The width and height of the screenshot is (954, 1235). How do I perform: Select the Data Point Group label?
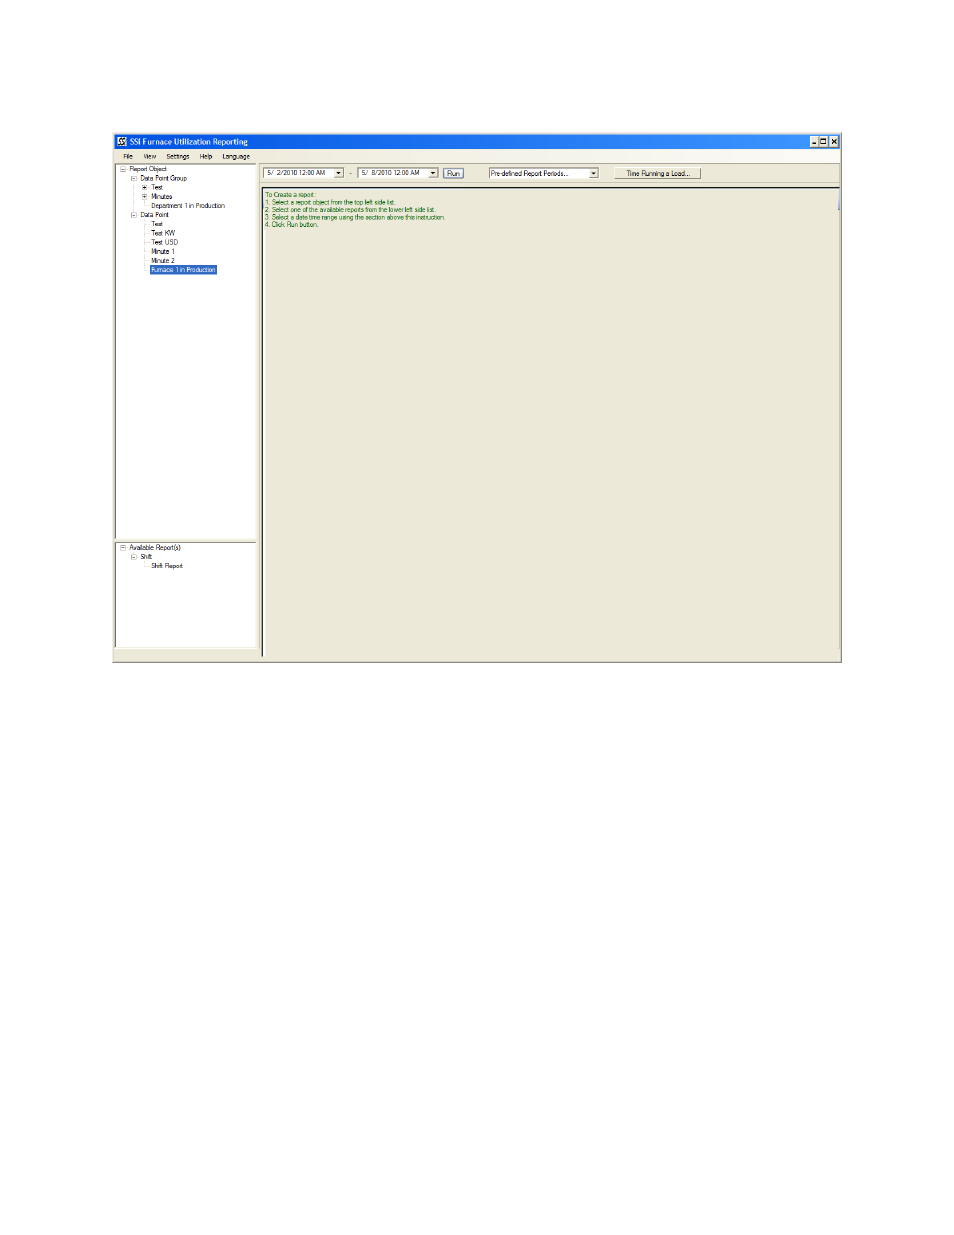click(x=164, y=178)
